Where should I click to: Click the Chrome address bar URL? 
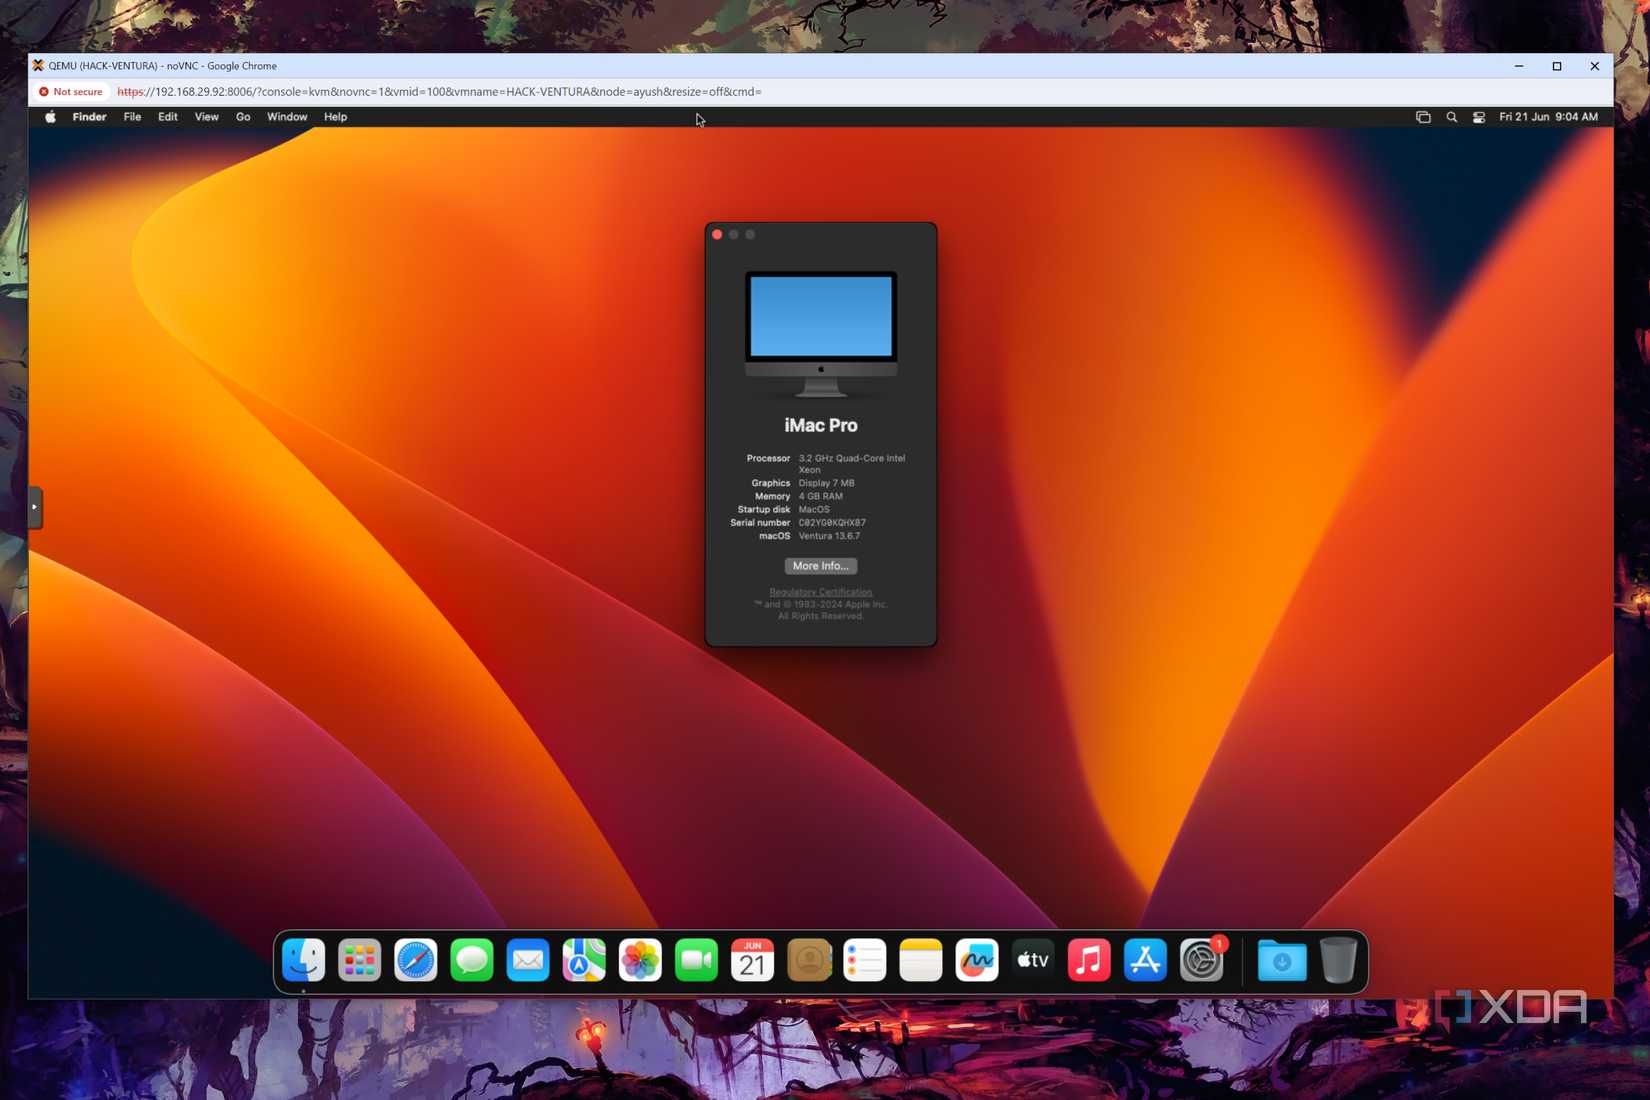point(439,91)
